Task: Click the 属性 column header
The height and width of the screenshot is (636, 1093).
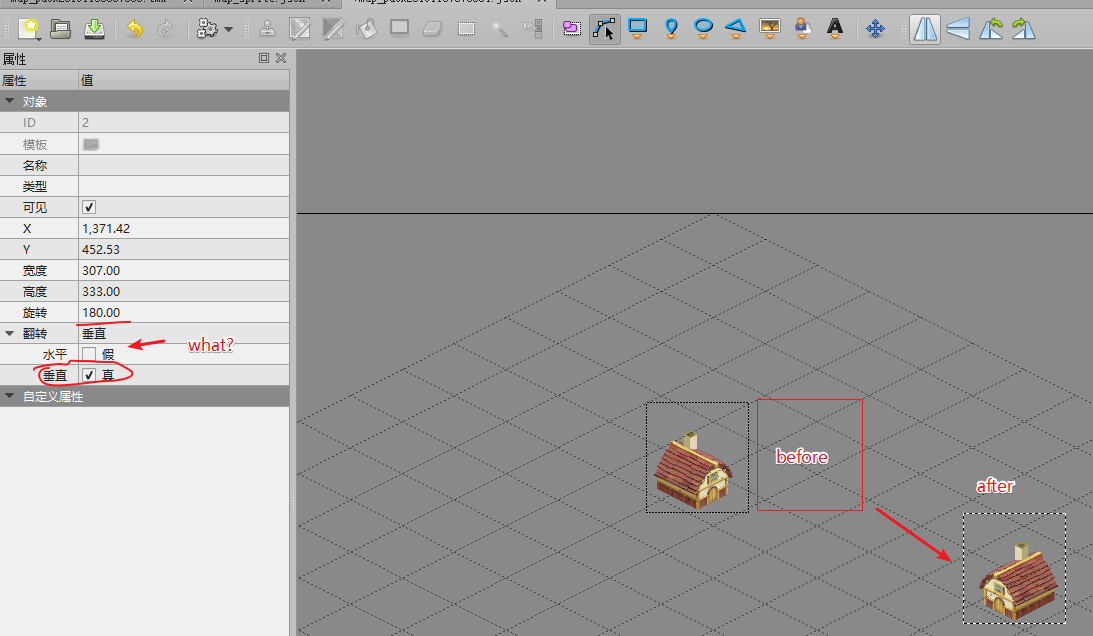Action: pos(39,80)
